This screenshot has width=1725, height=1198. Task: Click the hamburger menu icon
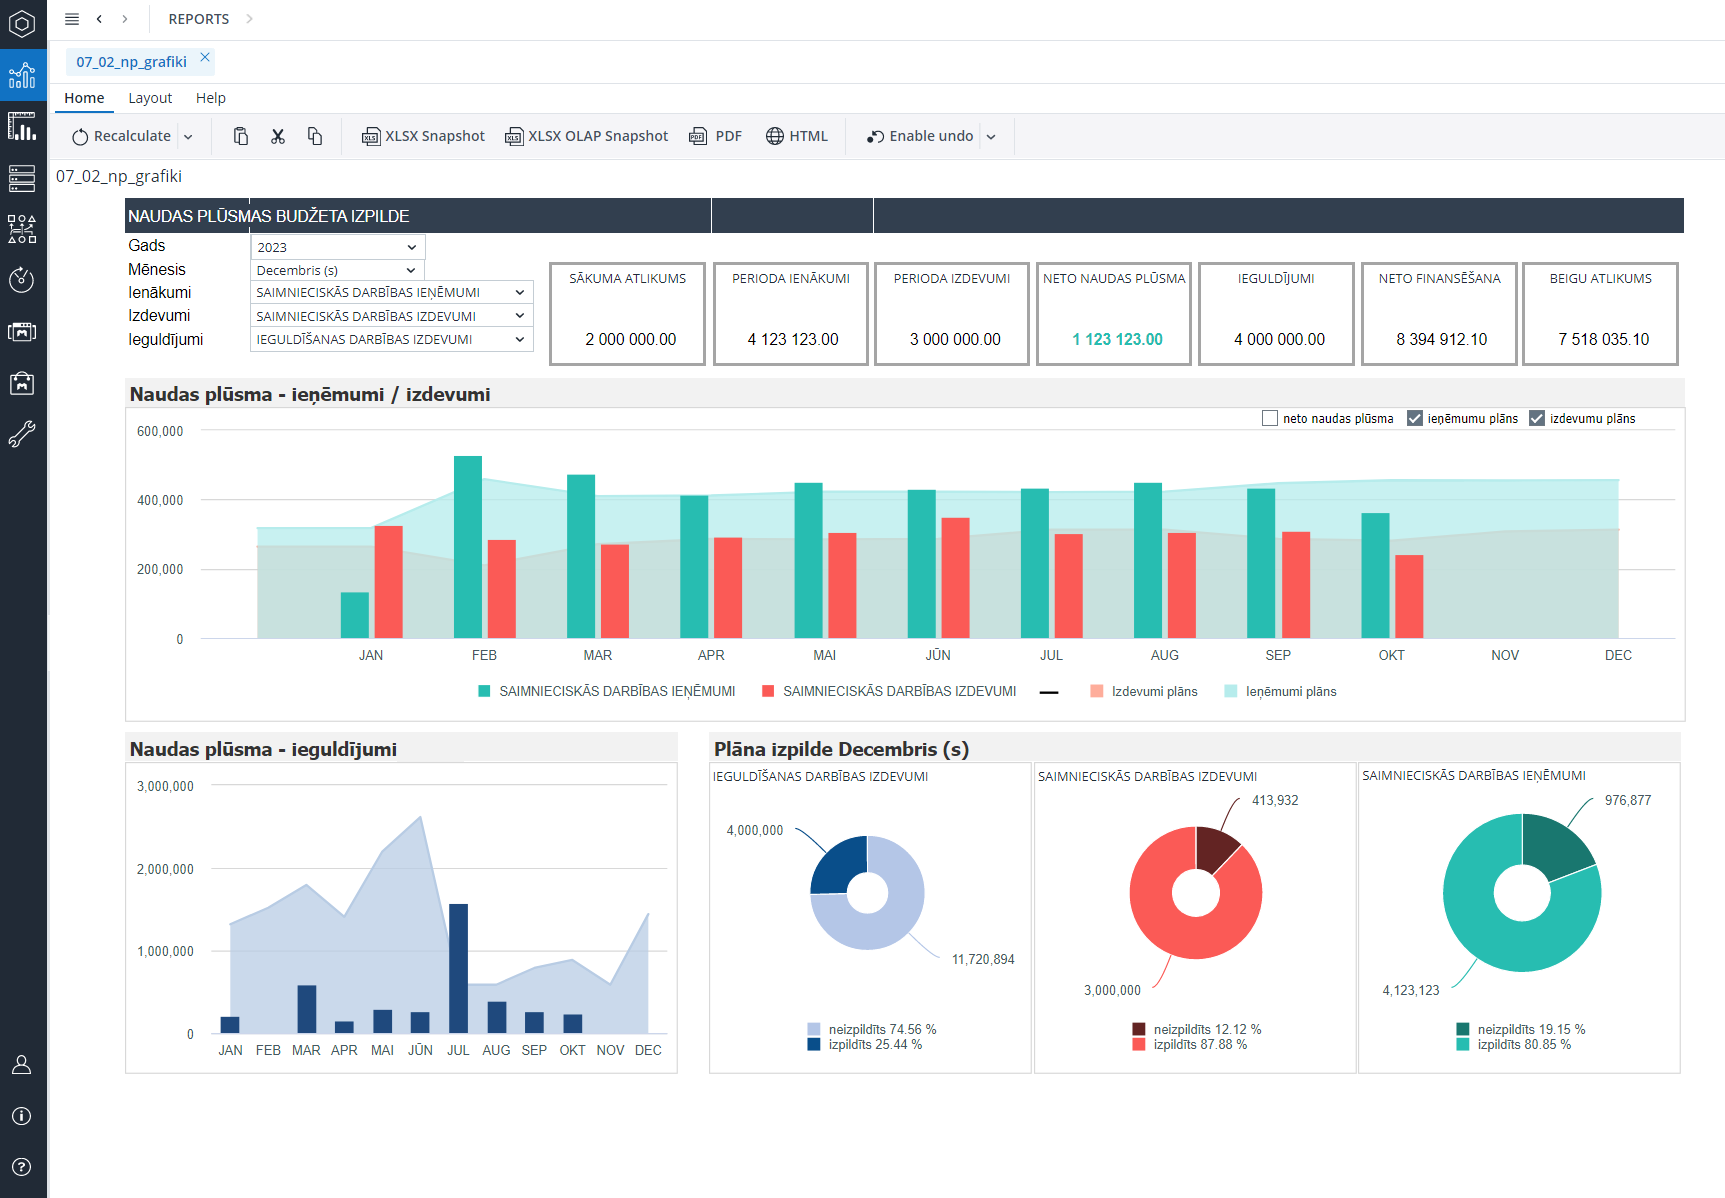pyautogui.click(x=72, y=19)
